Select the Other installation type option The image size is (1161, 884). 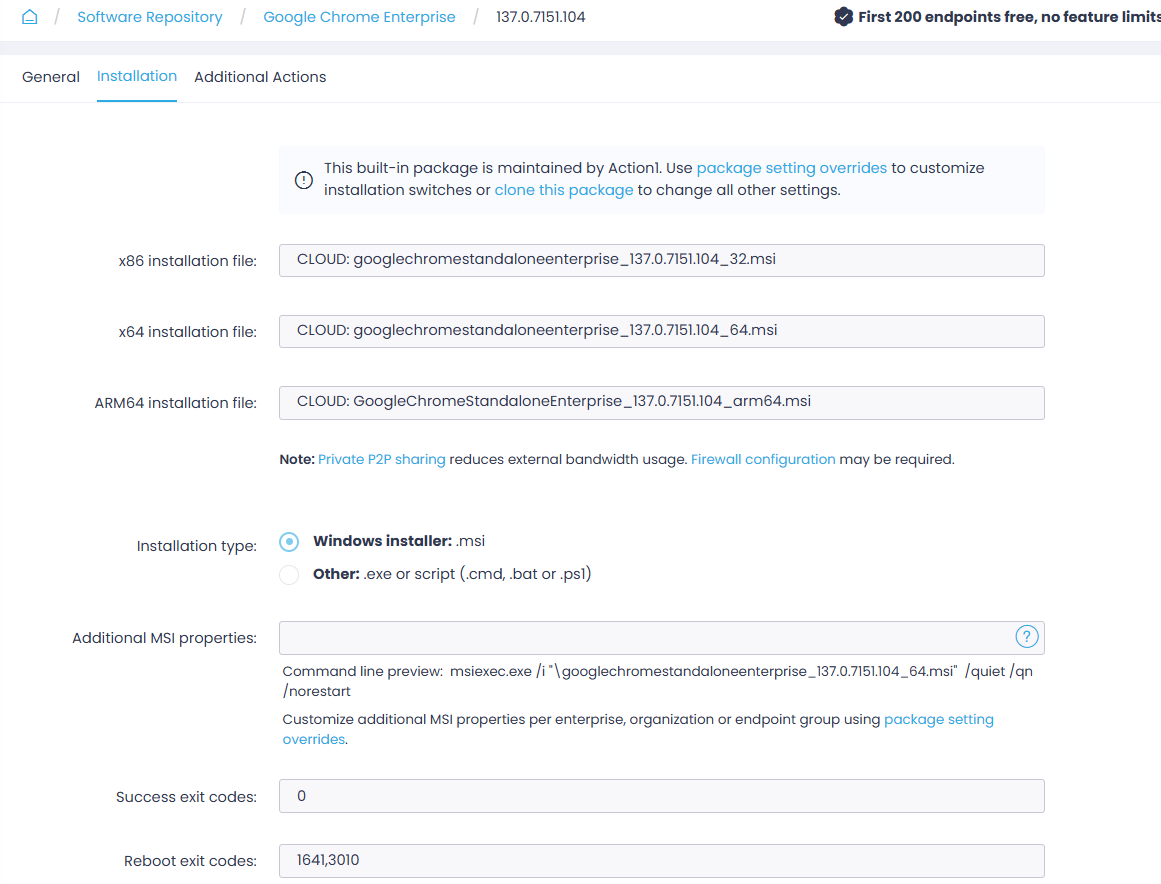tap(289, 574)
